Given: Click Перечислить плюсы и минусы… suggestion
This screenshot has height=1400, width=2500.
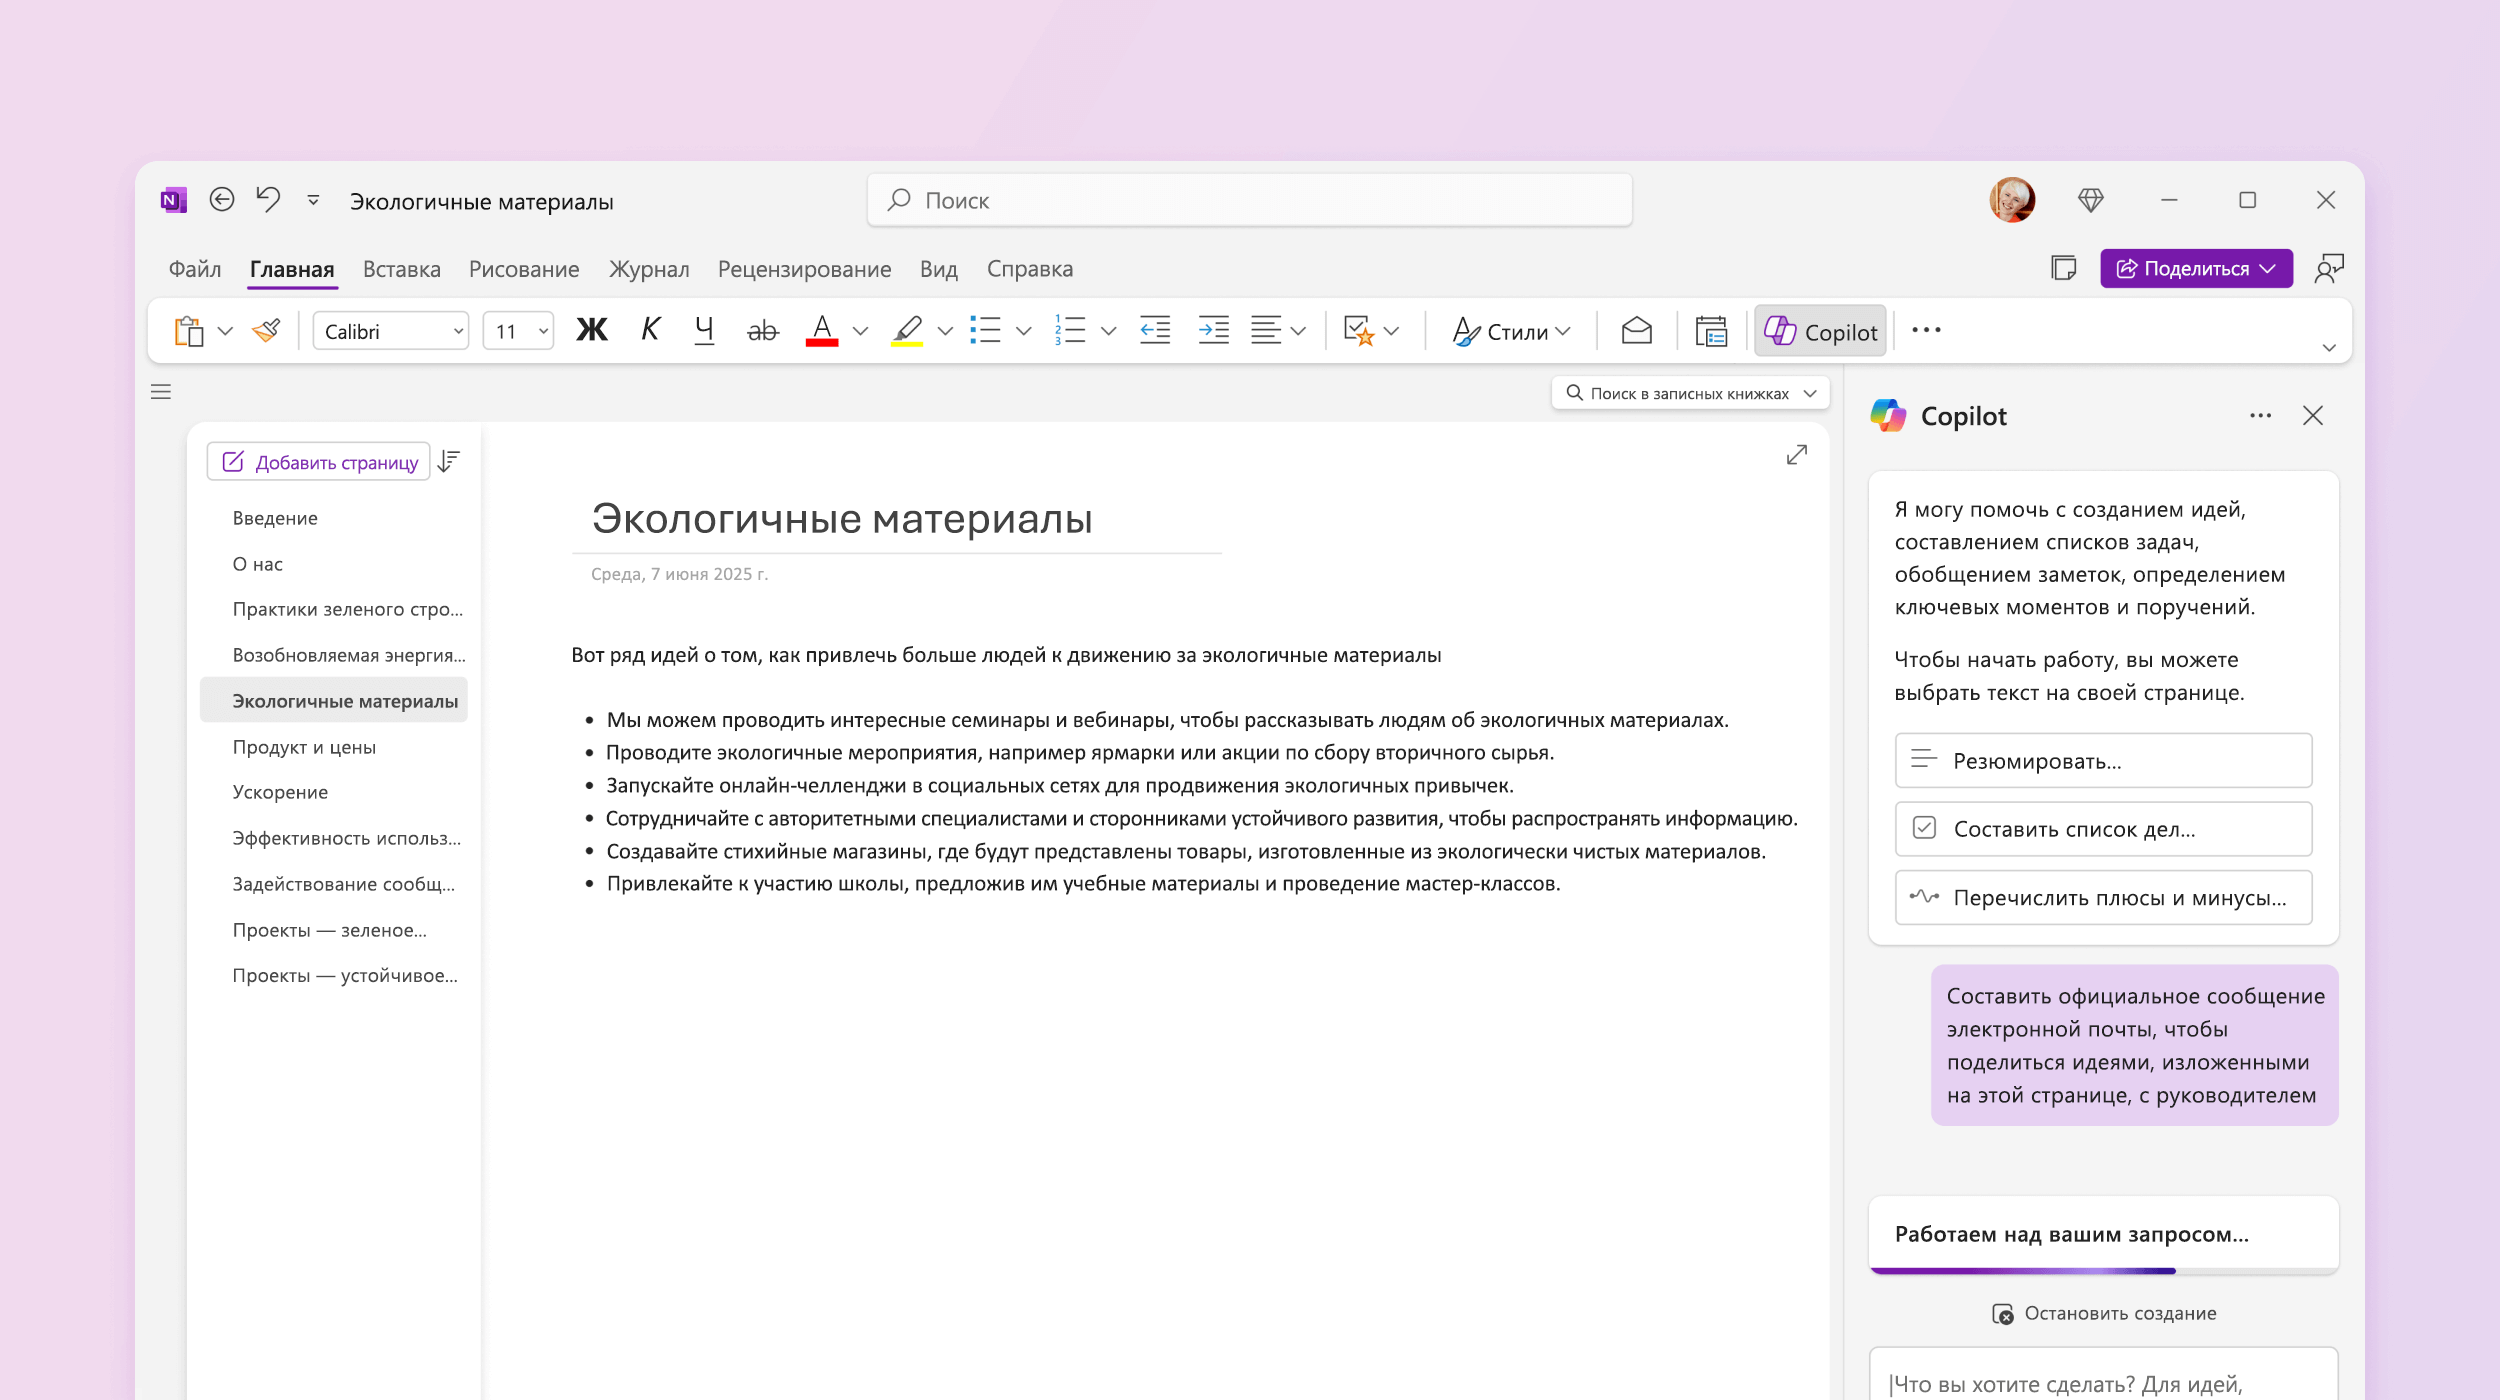Looking at the screenshot, I should pos(2103,898).
